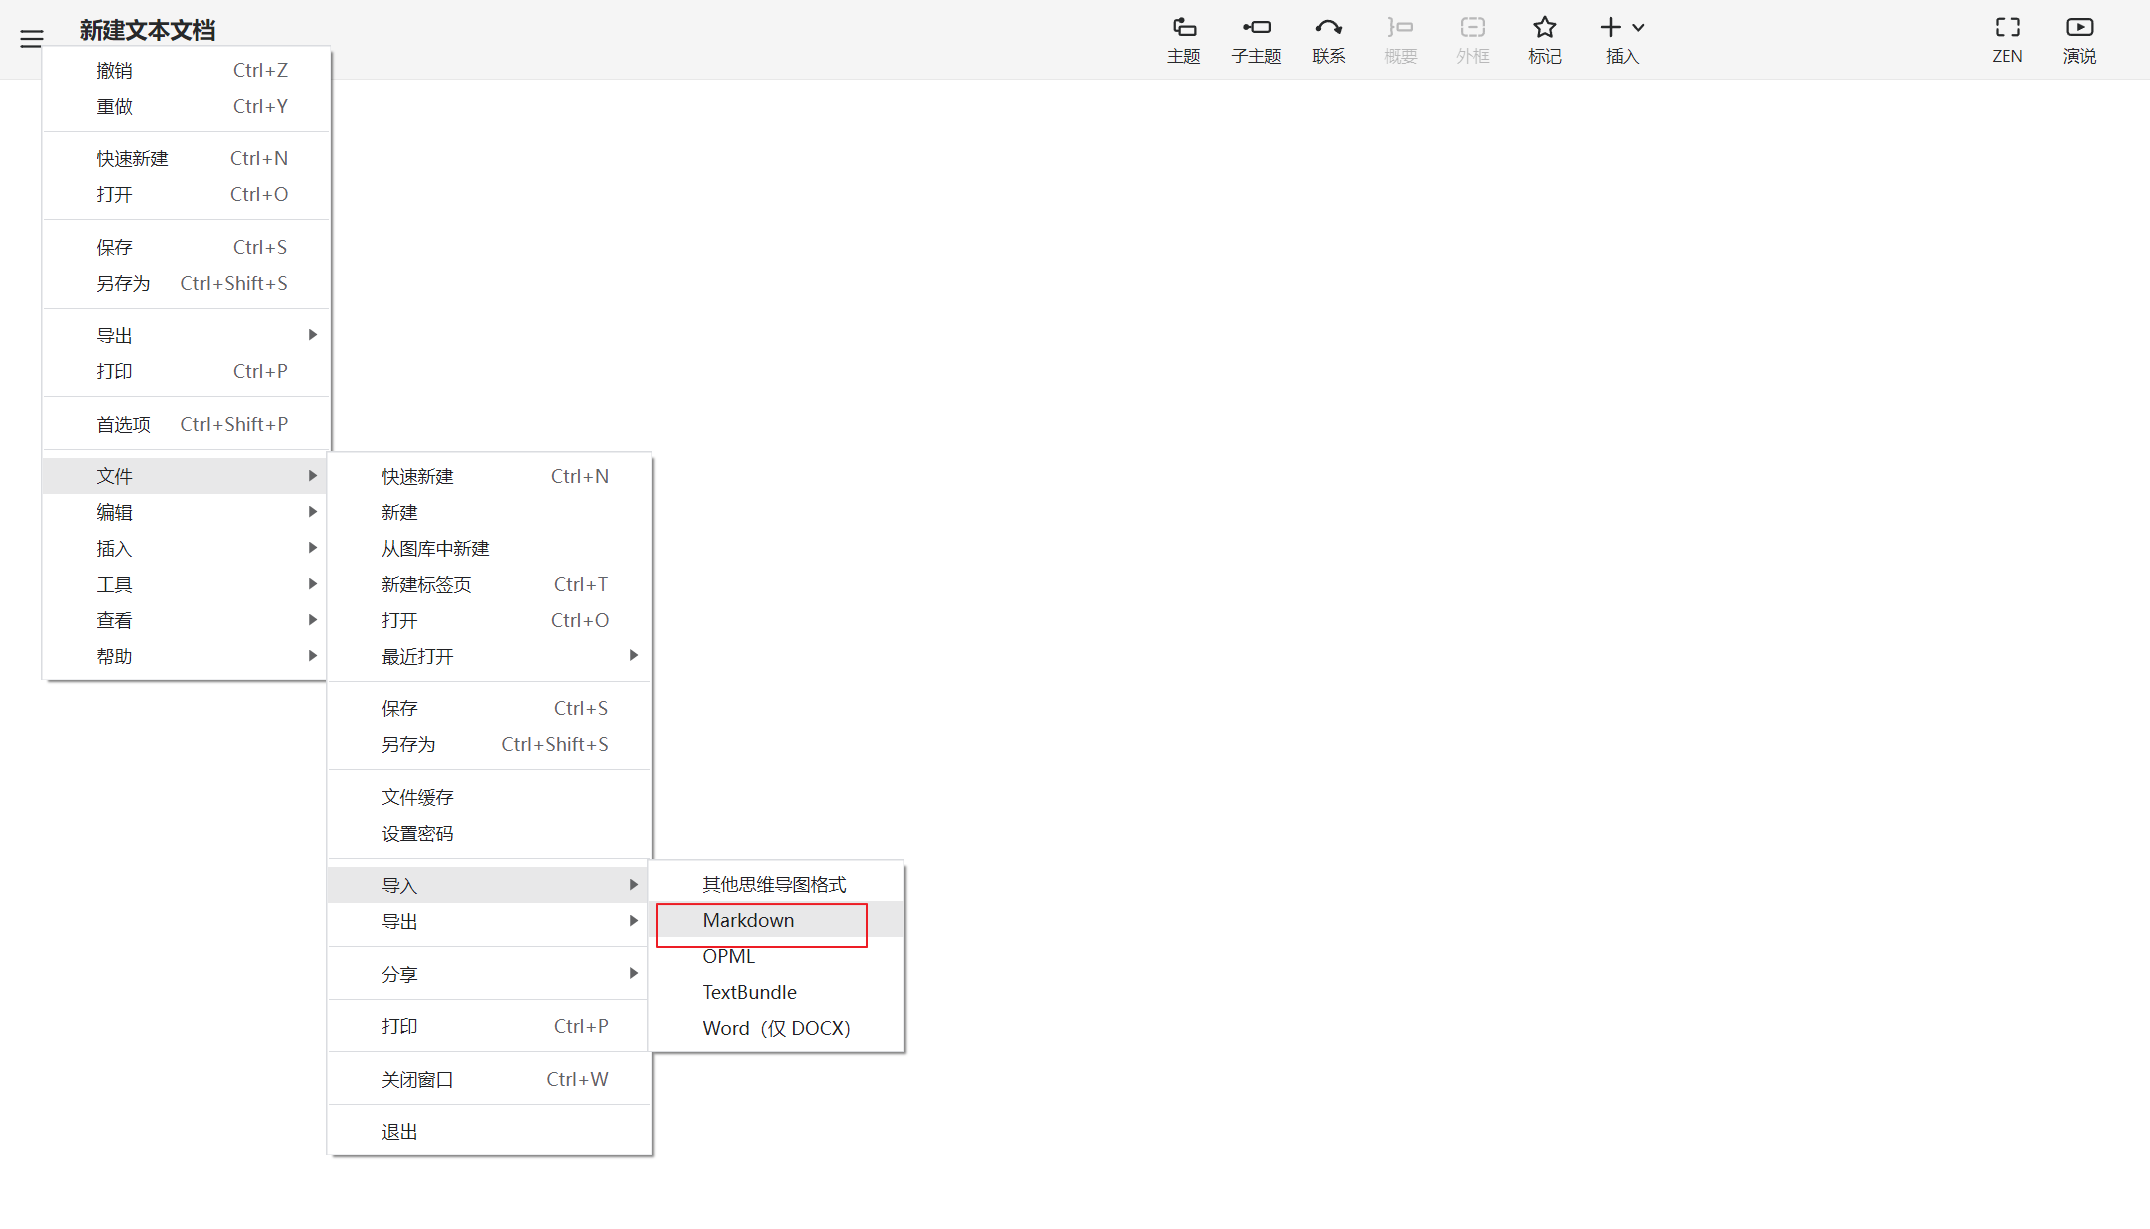Select TextBundle import format
This screenshot has height=1229, width=2150.
click(x=750, y=993)
